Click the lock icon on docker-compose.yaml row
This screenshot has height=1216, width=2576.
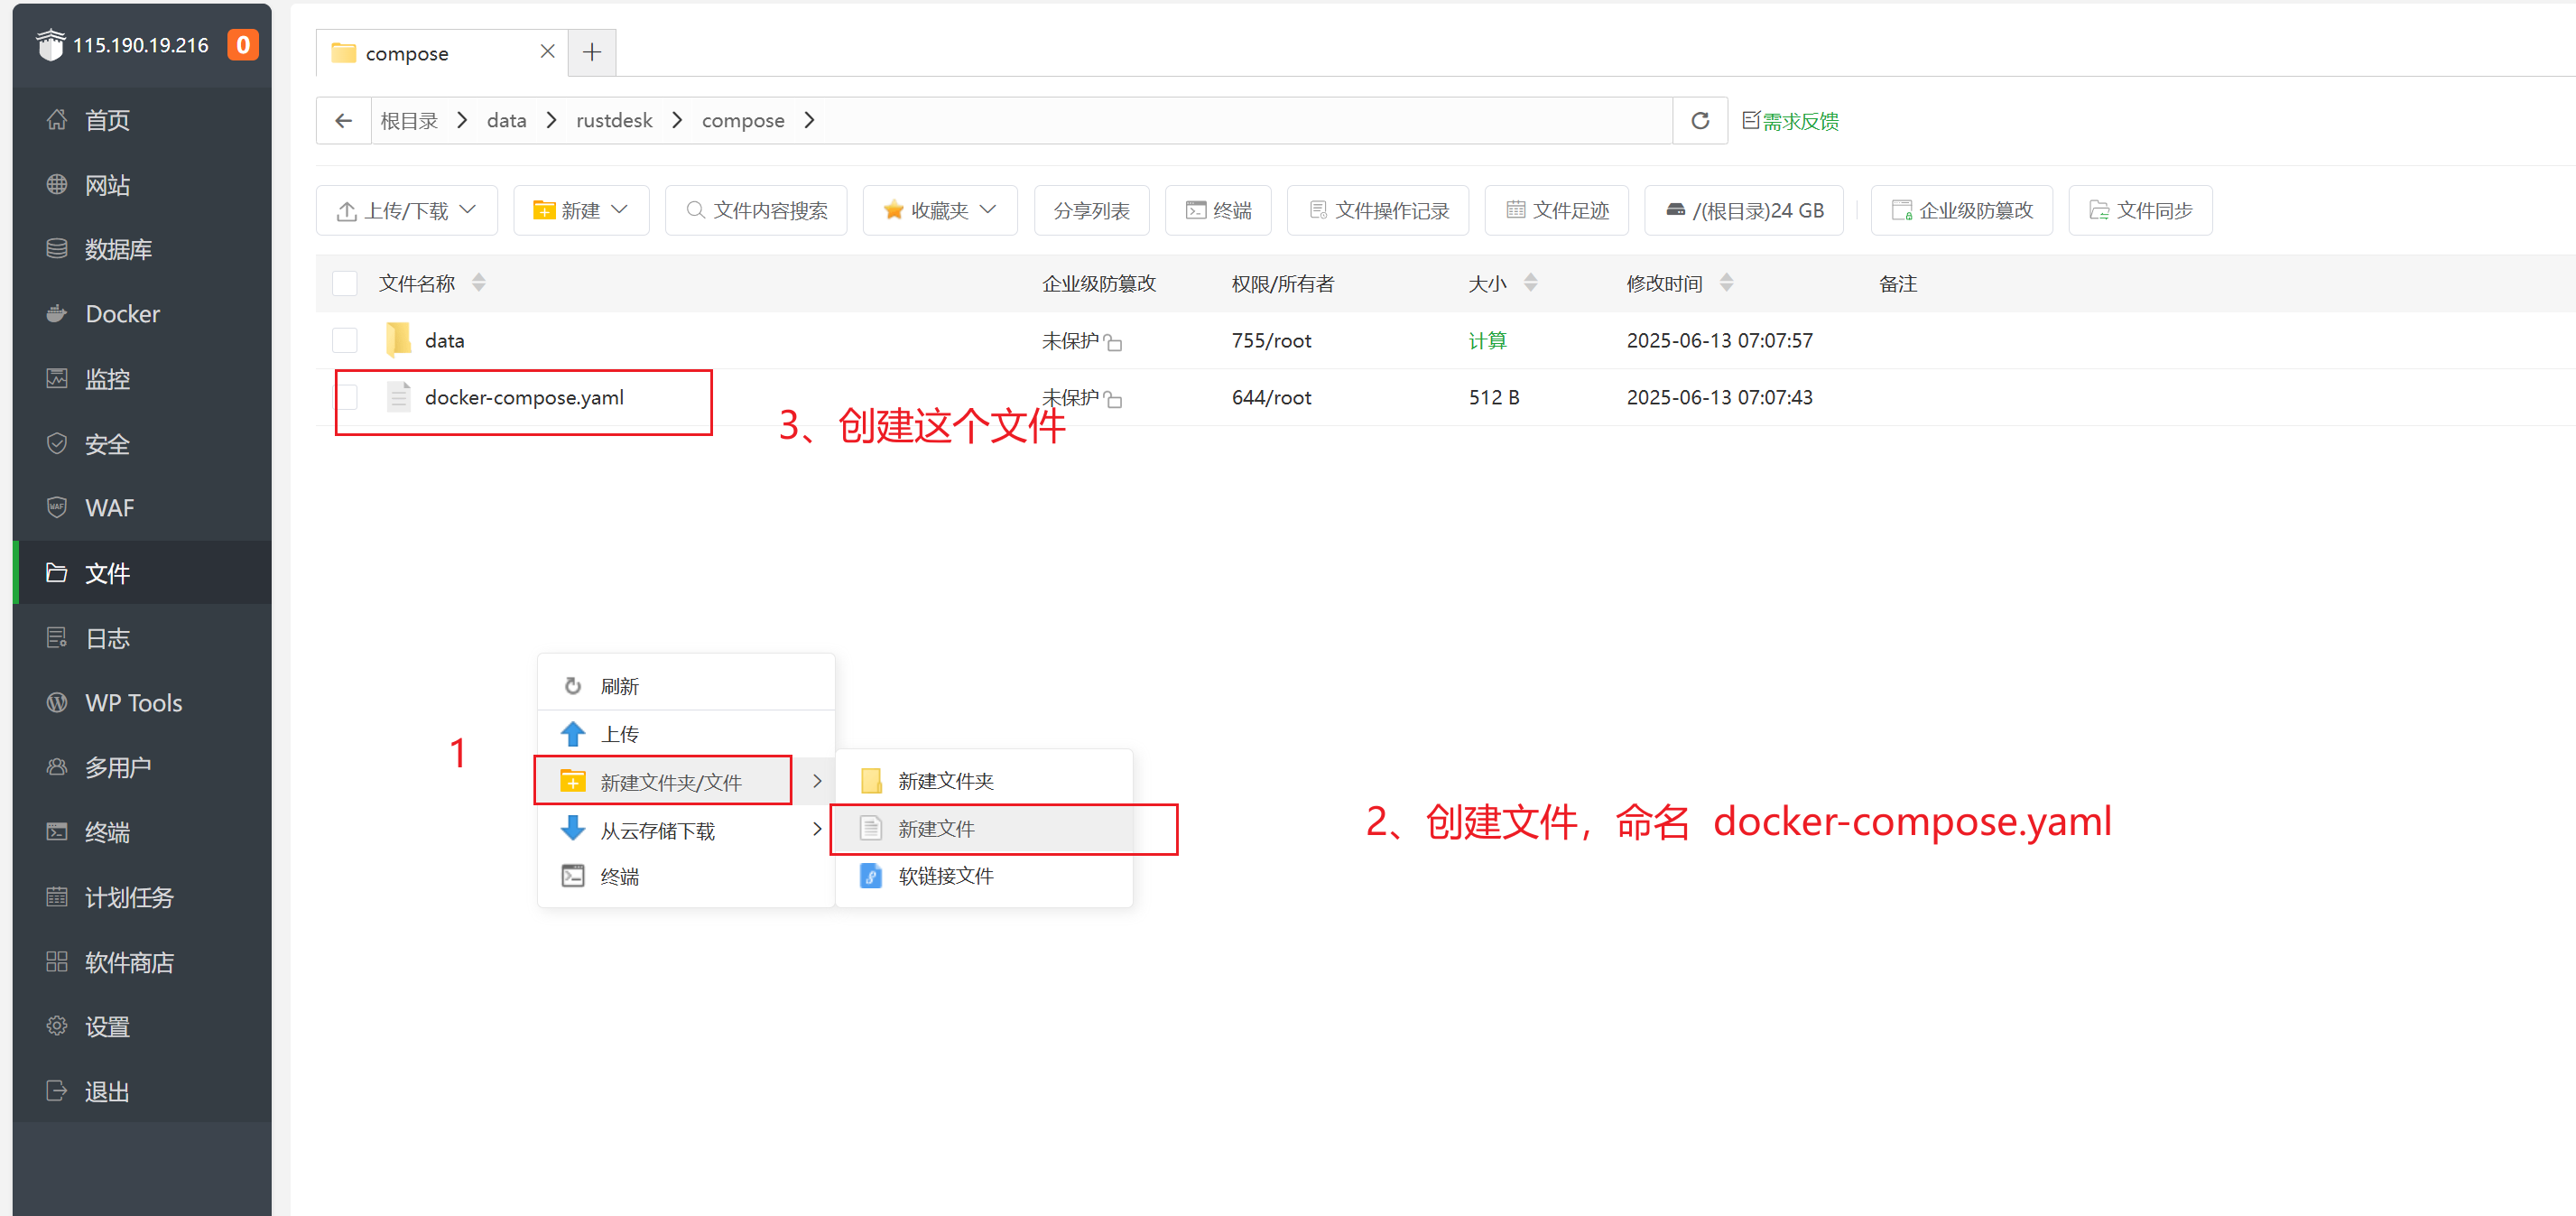pyautogui.click(x=1114, y=400)
